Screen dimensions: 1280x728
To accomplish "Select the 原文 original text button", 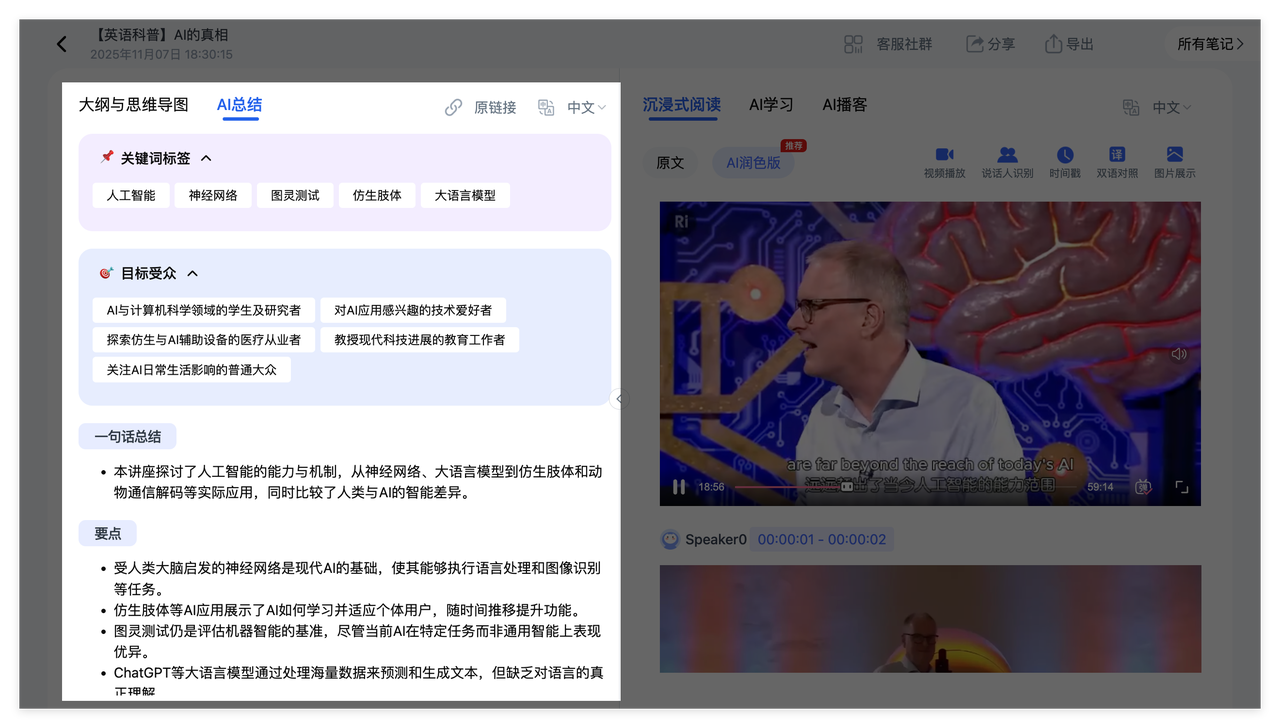I will 670,162.
